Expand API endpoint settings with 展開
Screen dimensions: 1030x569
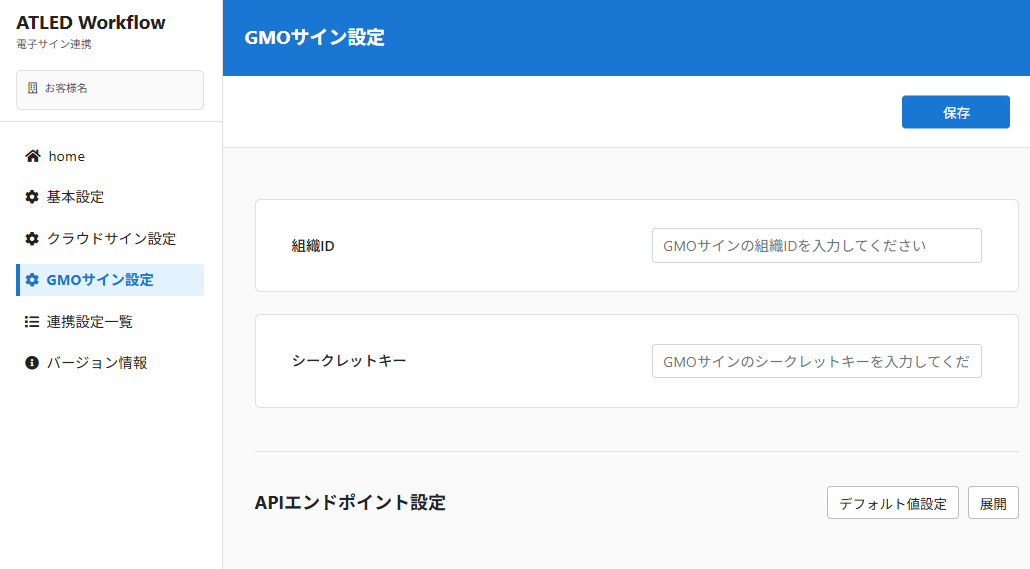(x=993, y=503)
